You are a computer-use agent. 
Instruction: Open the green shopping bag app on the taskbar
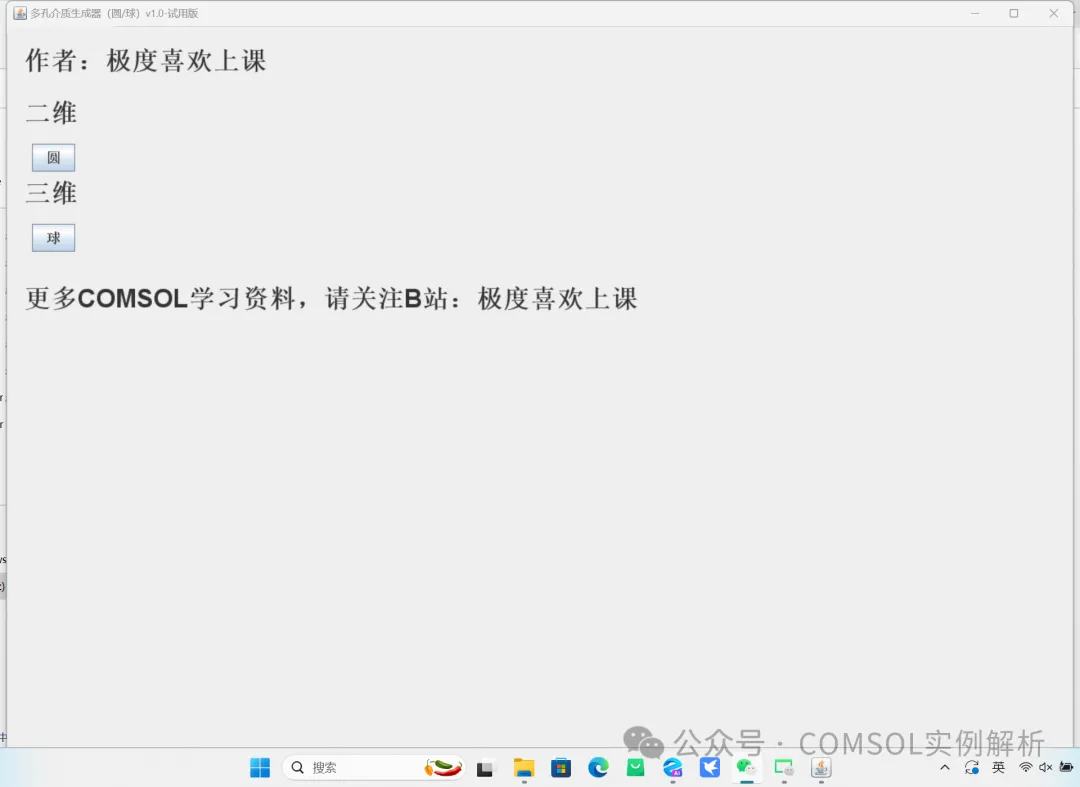coord(635,768)
